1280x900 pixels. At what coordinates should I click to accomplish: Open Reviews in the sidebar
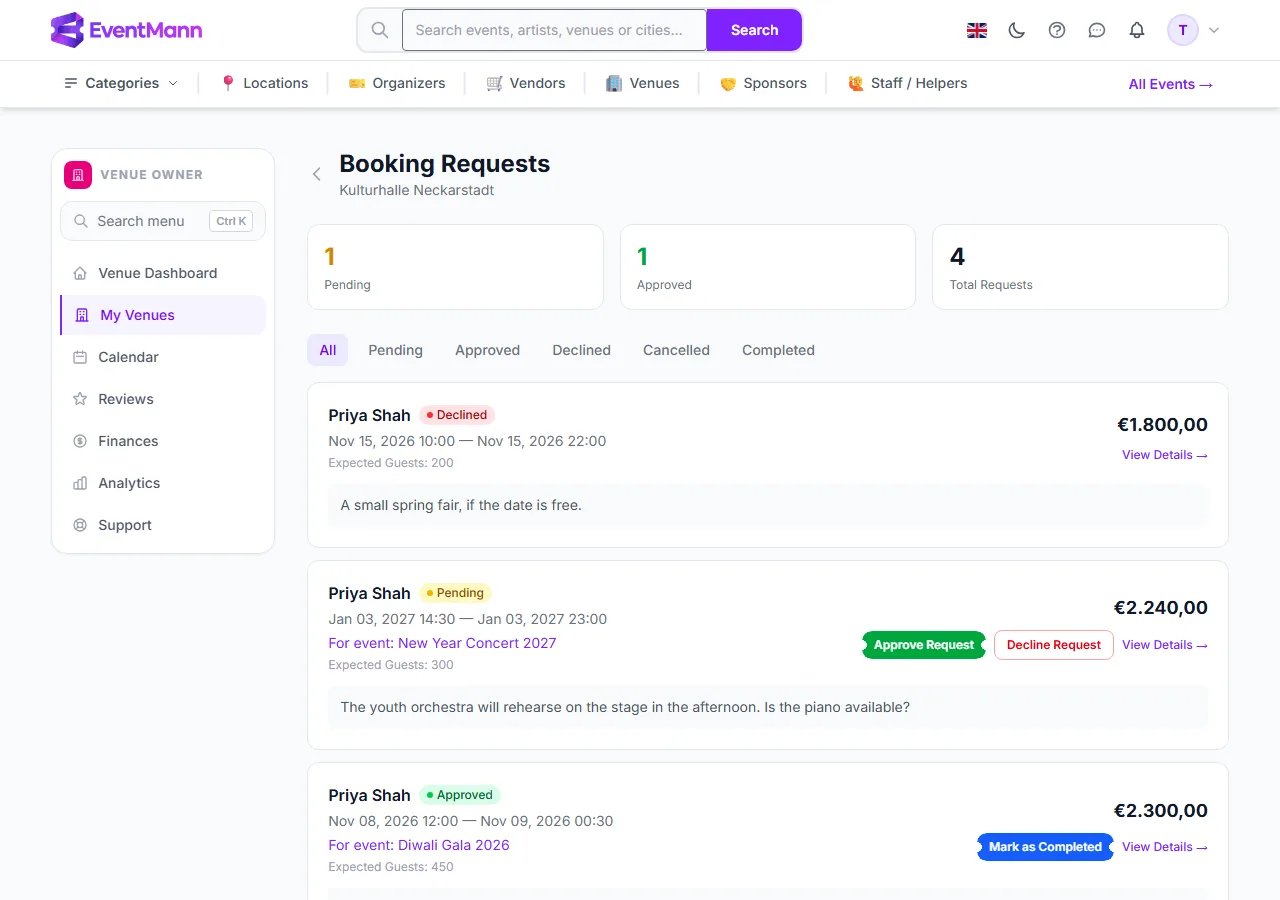click(x=163, y=399)
